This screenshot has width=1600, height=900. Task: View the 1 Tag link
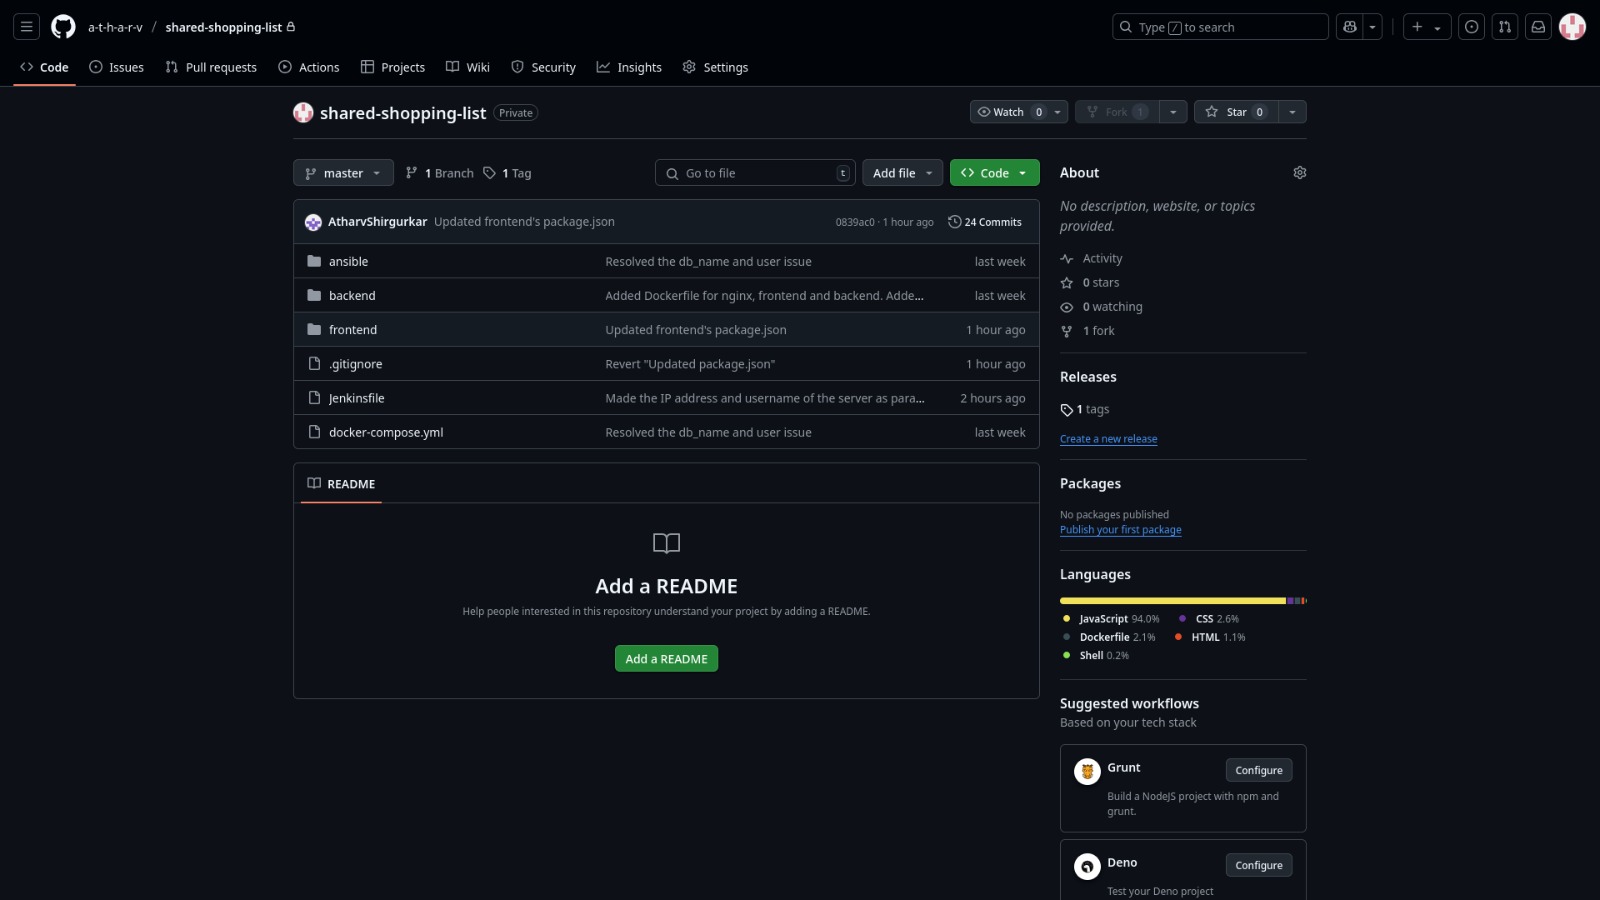pyautogui.click(x=507, y=173)
